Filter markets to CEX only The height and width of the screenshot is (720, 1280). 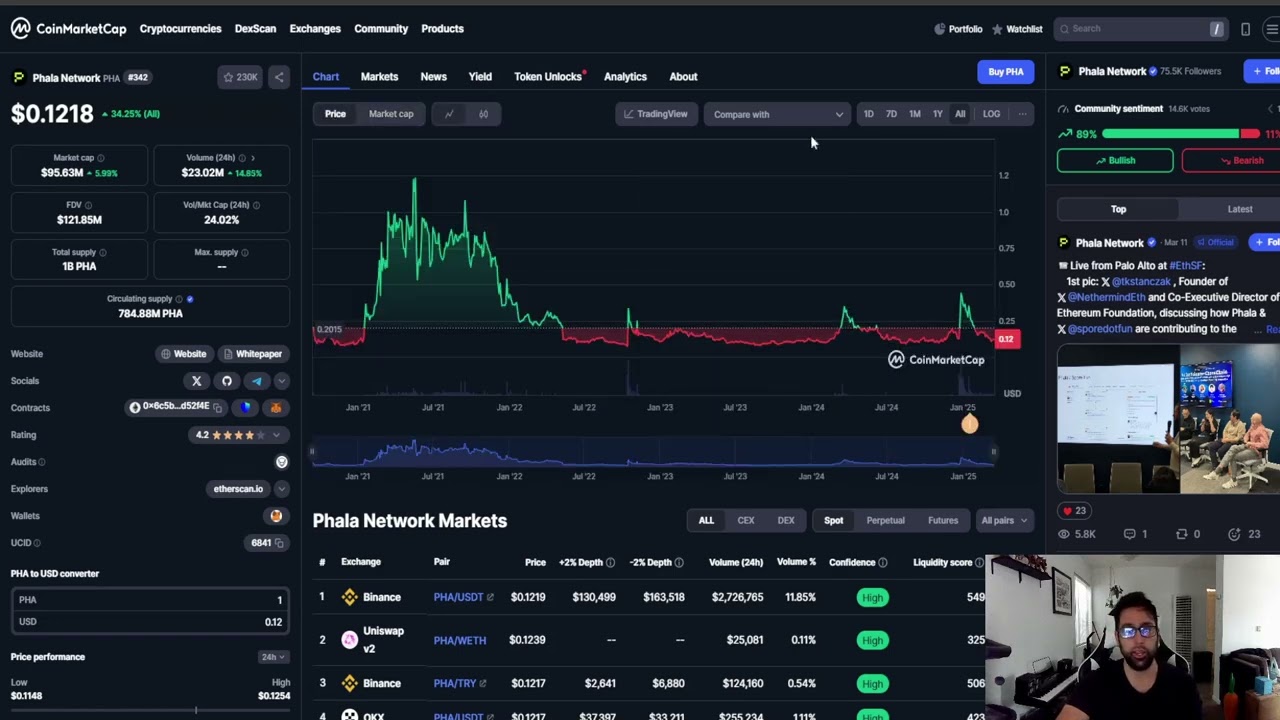coord(746,521)
